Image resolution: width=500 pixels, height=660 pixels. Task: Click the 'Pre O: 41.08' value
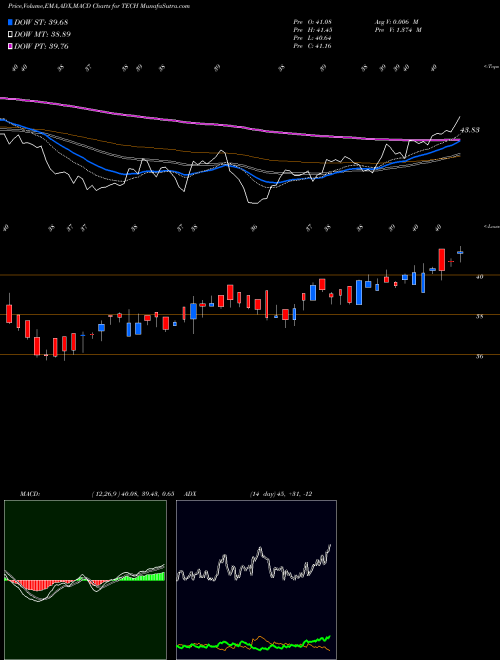(313, 22)
